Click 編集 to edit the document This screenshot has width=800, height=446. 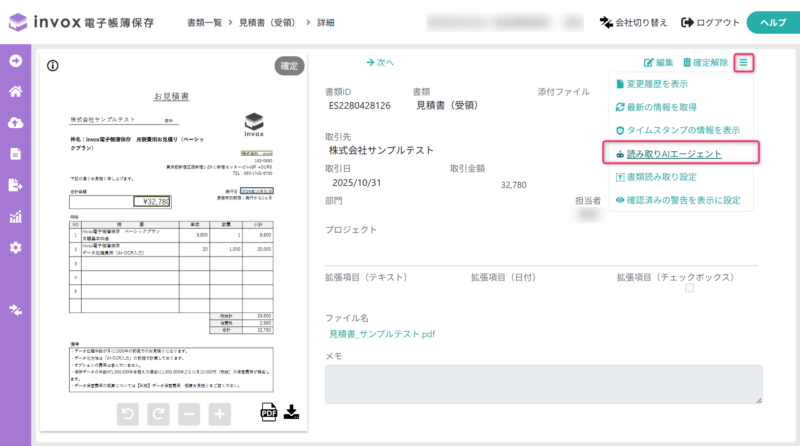(x=658, y=63)
